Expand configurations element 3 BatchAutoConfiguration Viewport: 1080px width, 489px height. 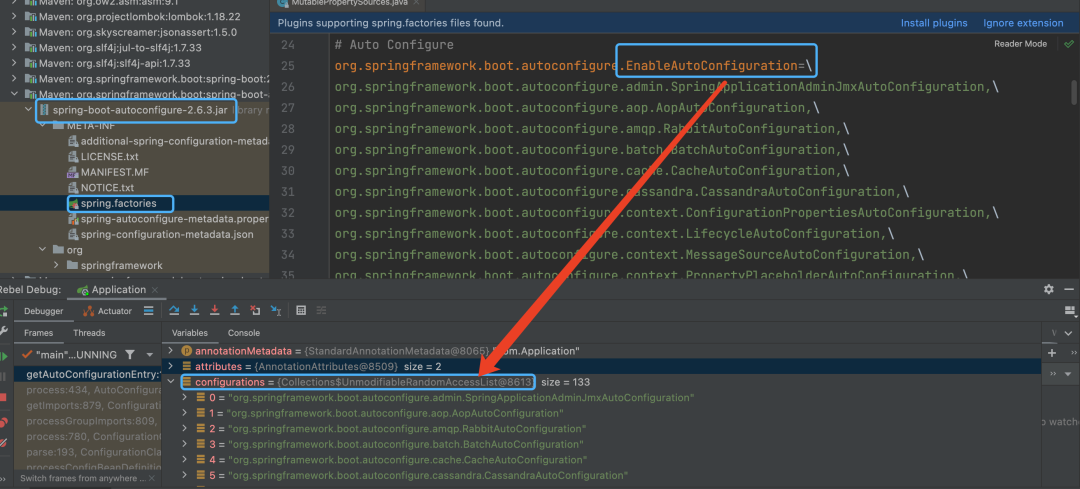click(185, 444)
